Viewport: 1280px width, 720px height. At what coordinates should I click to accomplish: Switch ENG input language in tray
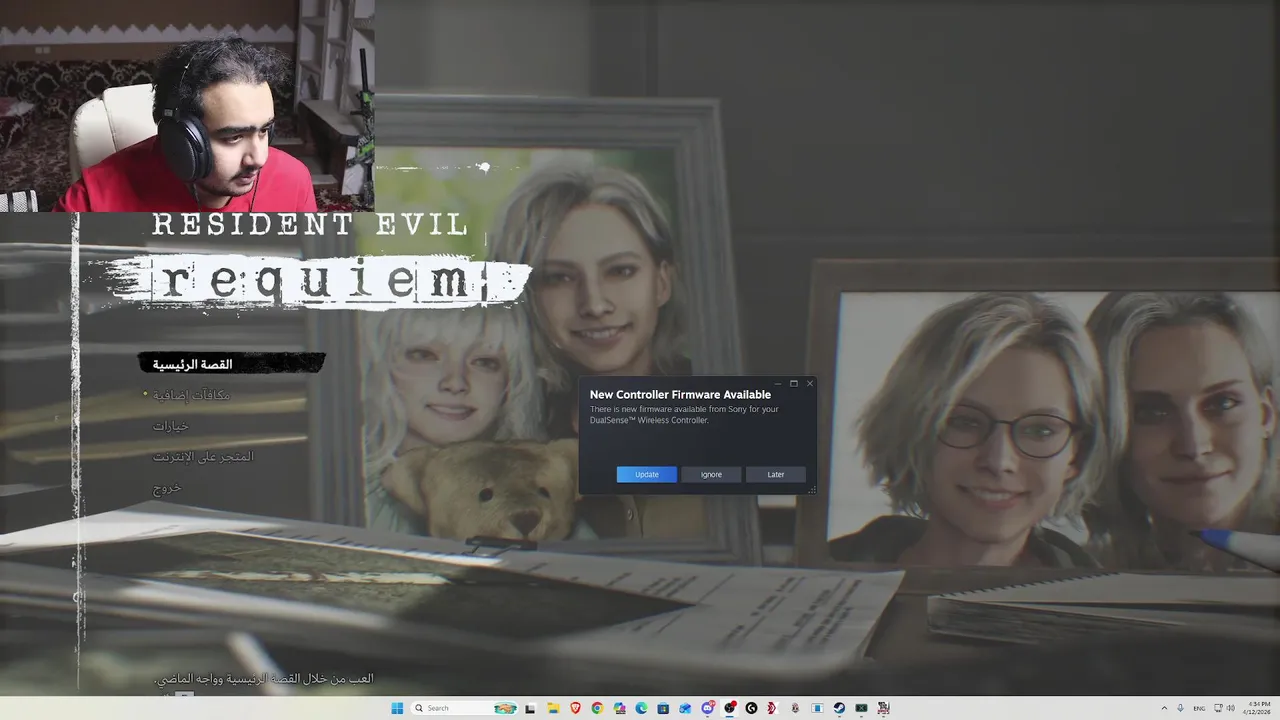1199,708
